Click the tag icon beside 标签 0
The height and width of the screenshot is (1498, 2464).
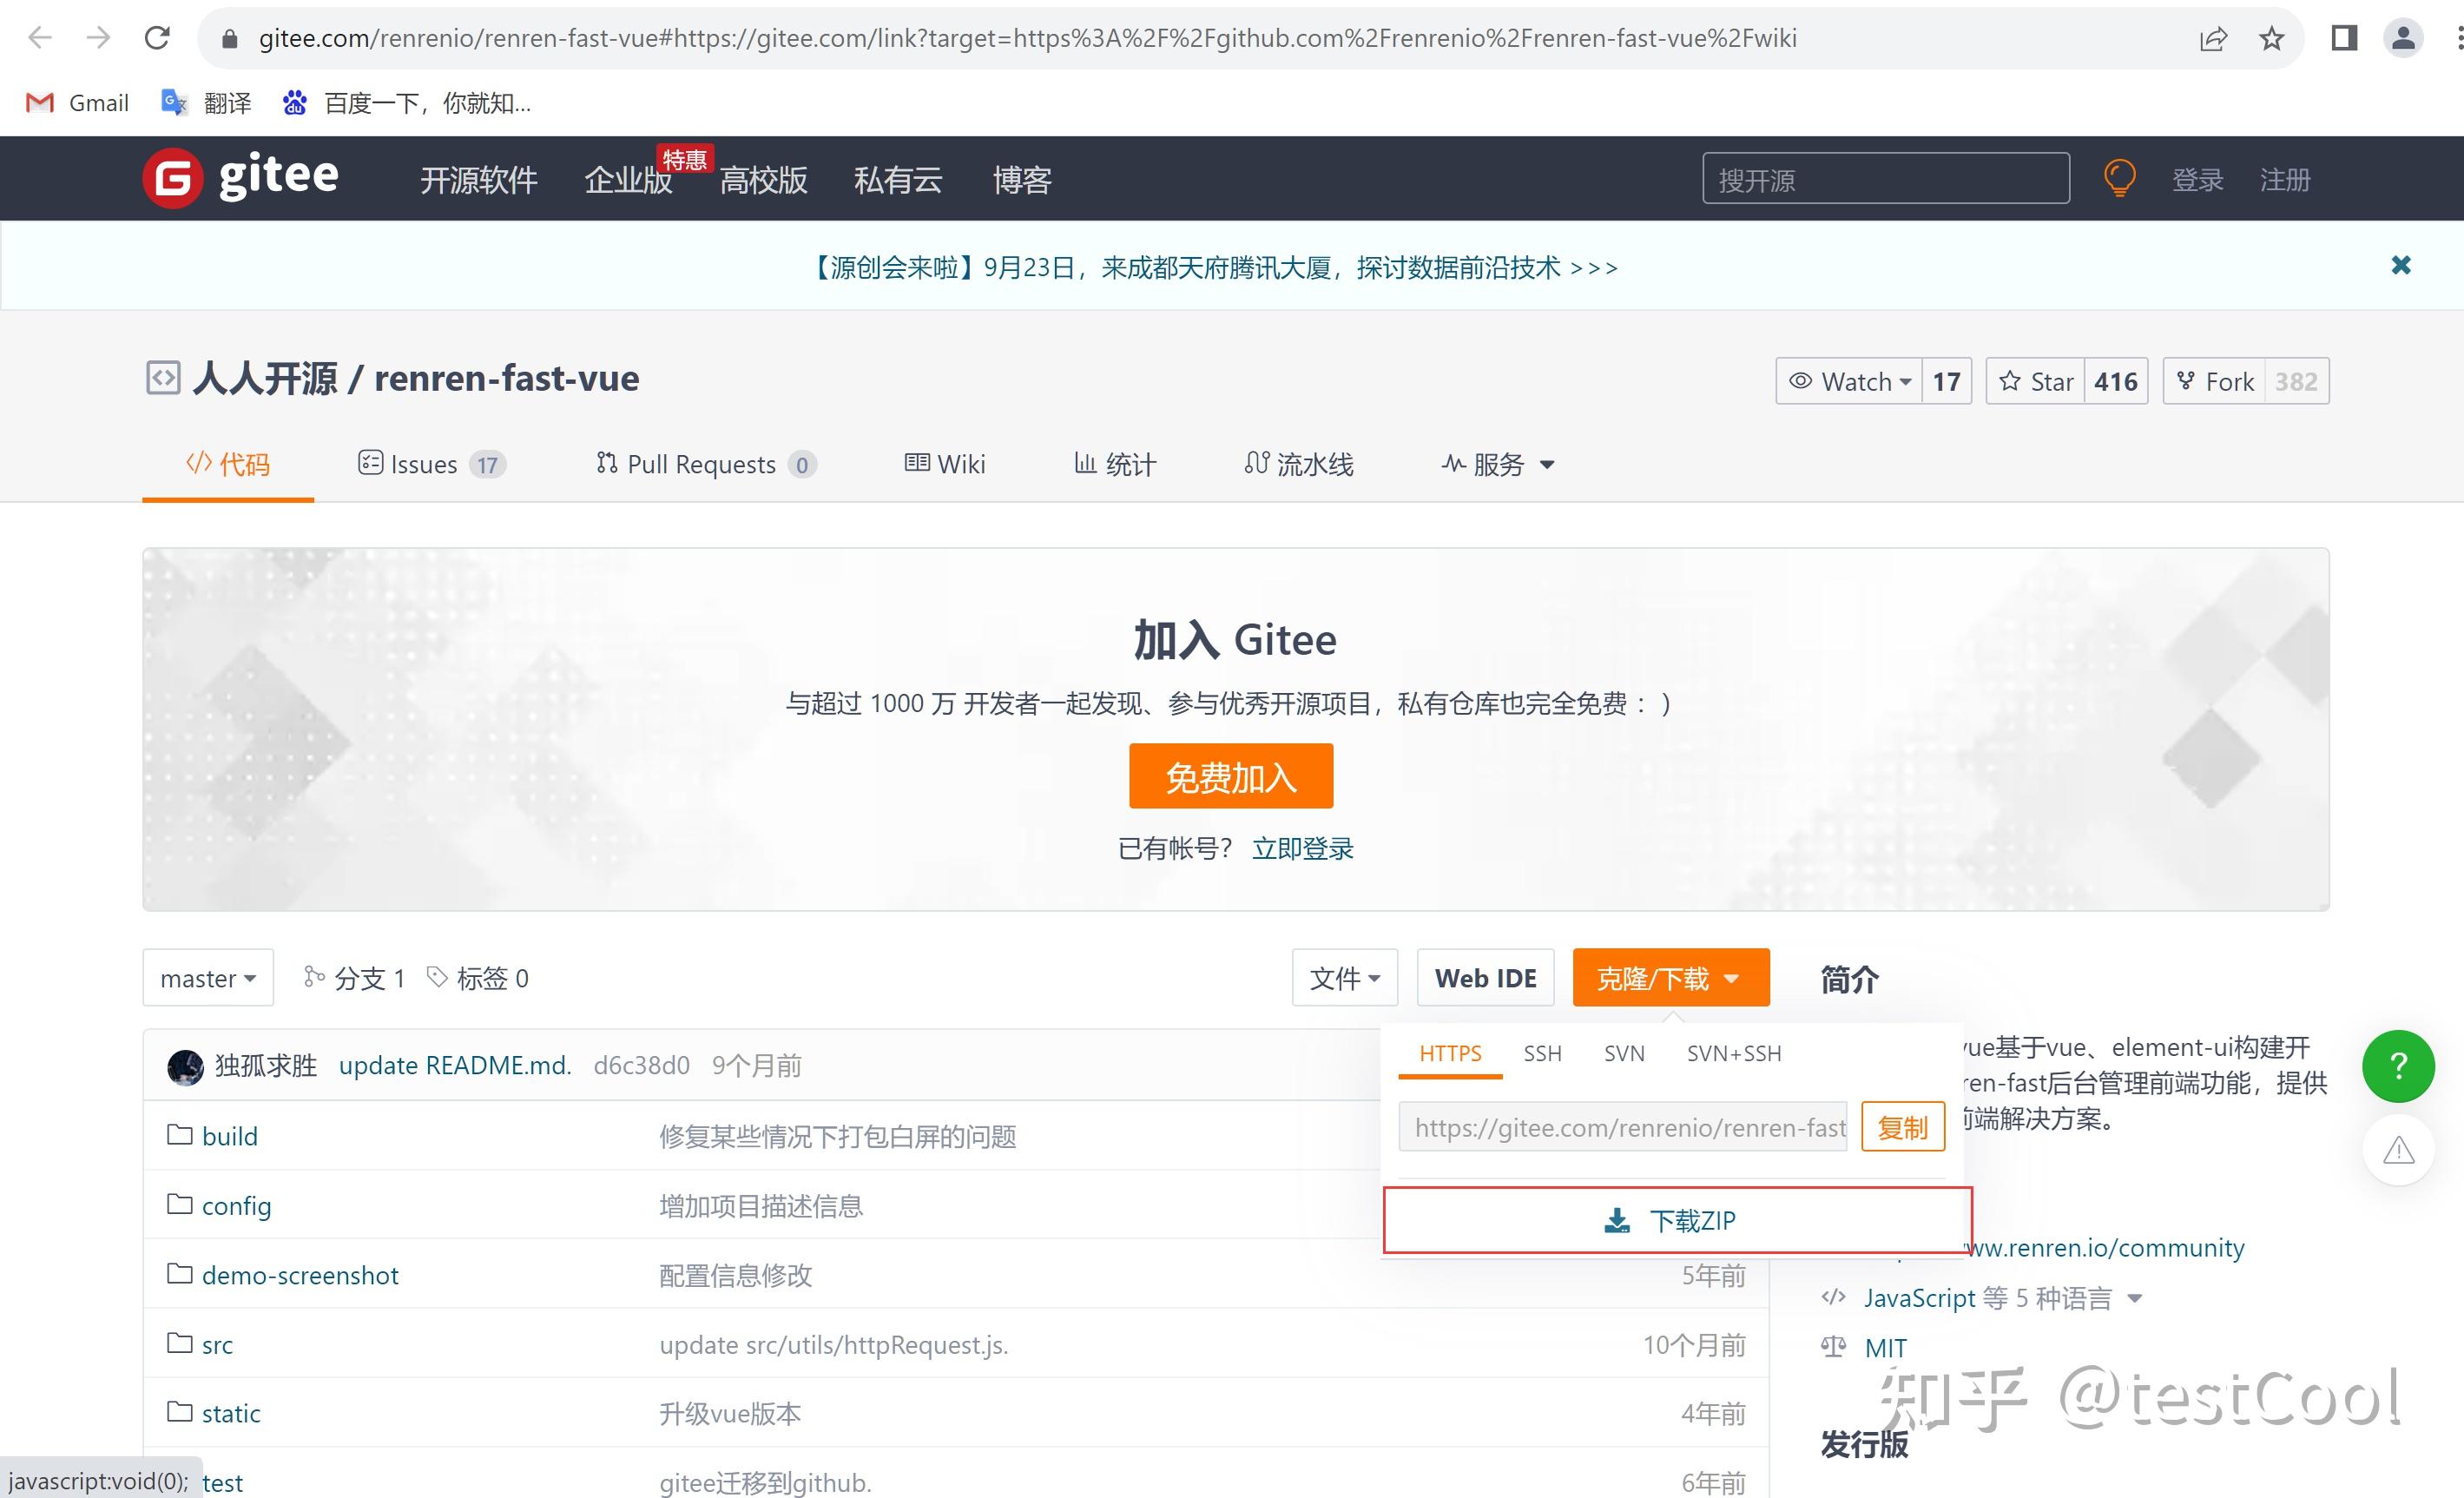pyautogui.click(x=435, y=977)
